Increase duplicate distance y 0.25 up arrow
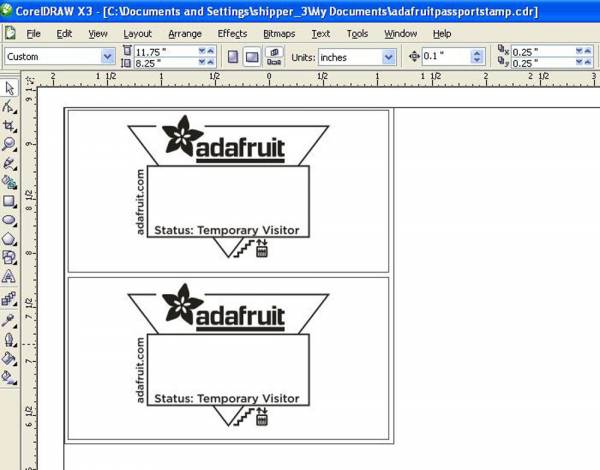This screenshot has height=470, width=600. click(x=588, y=62)
